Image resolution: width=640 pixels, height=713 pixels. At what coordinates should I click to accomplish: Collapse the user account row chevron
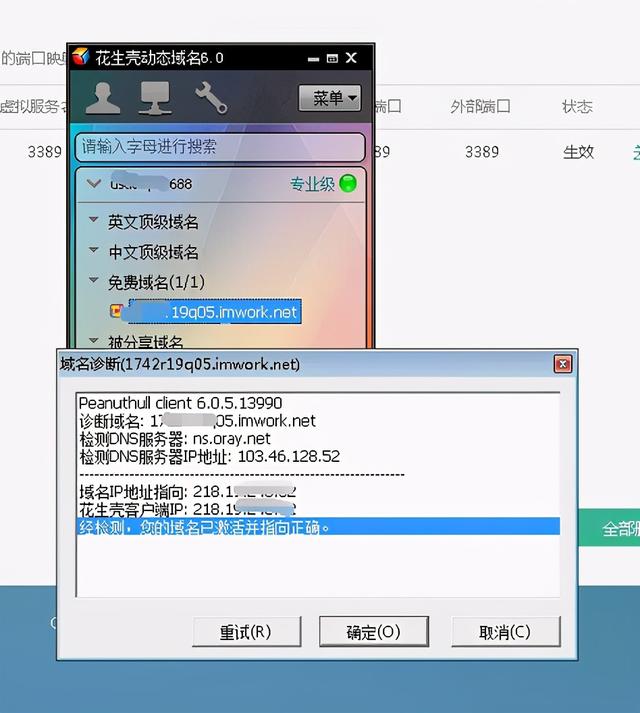94,184
